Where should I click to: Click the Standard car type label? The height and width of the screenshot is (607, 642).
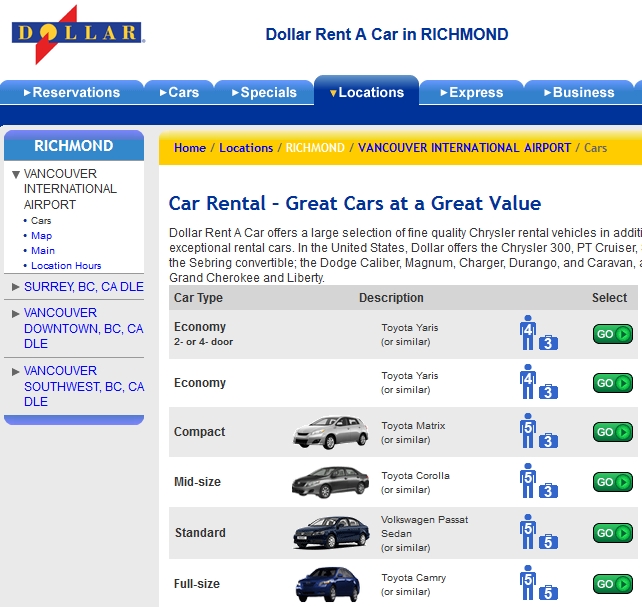(x=200, y=533)
